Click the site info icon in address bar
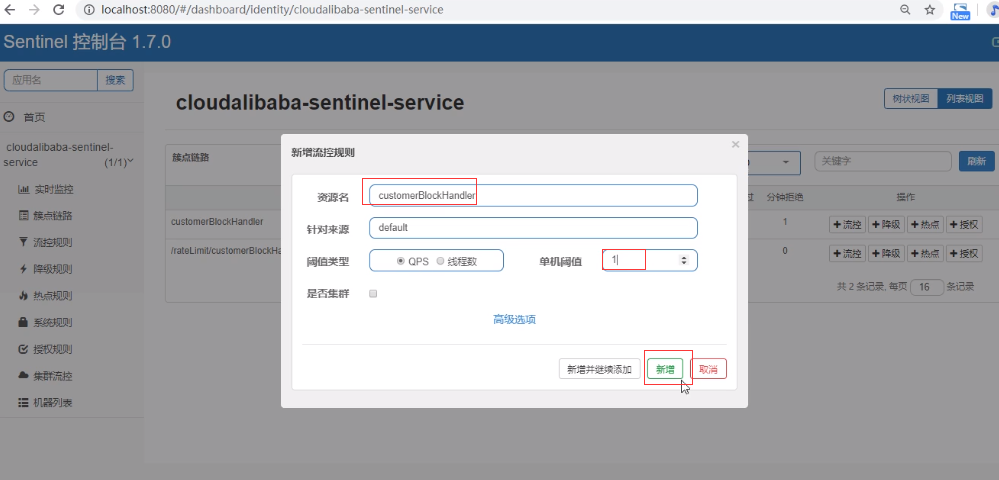Screen dimensions: 999x480 pos(89,10)
